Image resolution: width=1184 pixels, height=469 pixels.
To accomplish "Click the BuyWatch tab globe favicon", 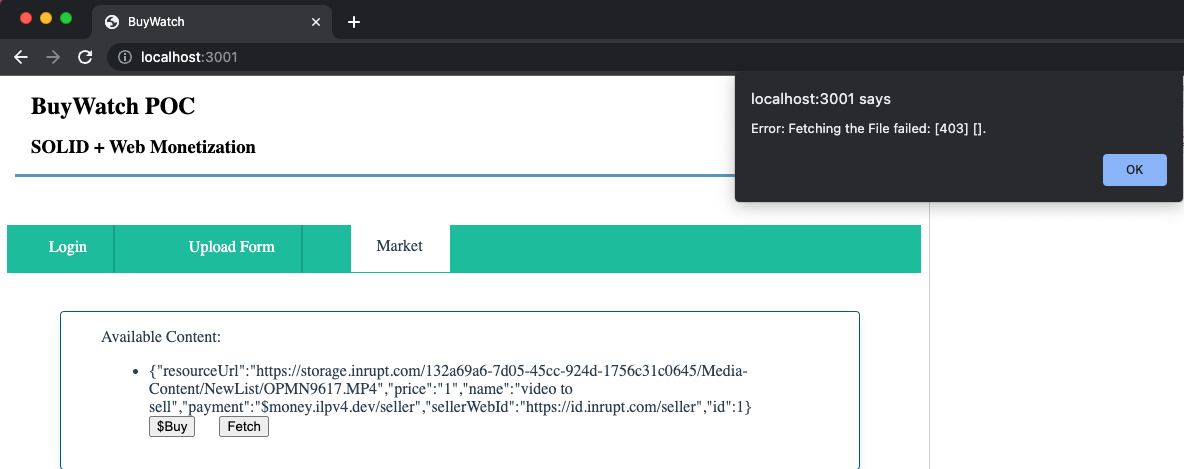I will pos(113,22).
